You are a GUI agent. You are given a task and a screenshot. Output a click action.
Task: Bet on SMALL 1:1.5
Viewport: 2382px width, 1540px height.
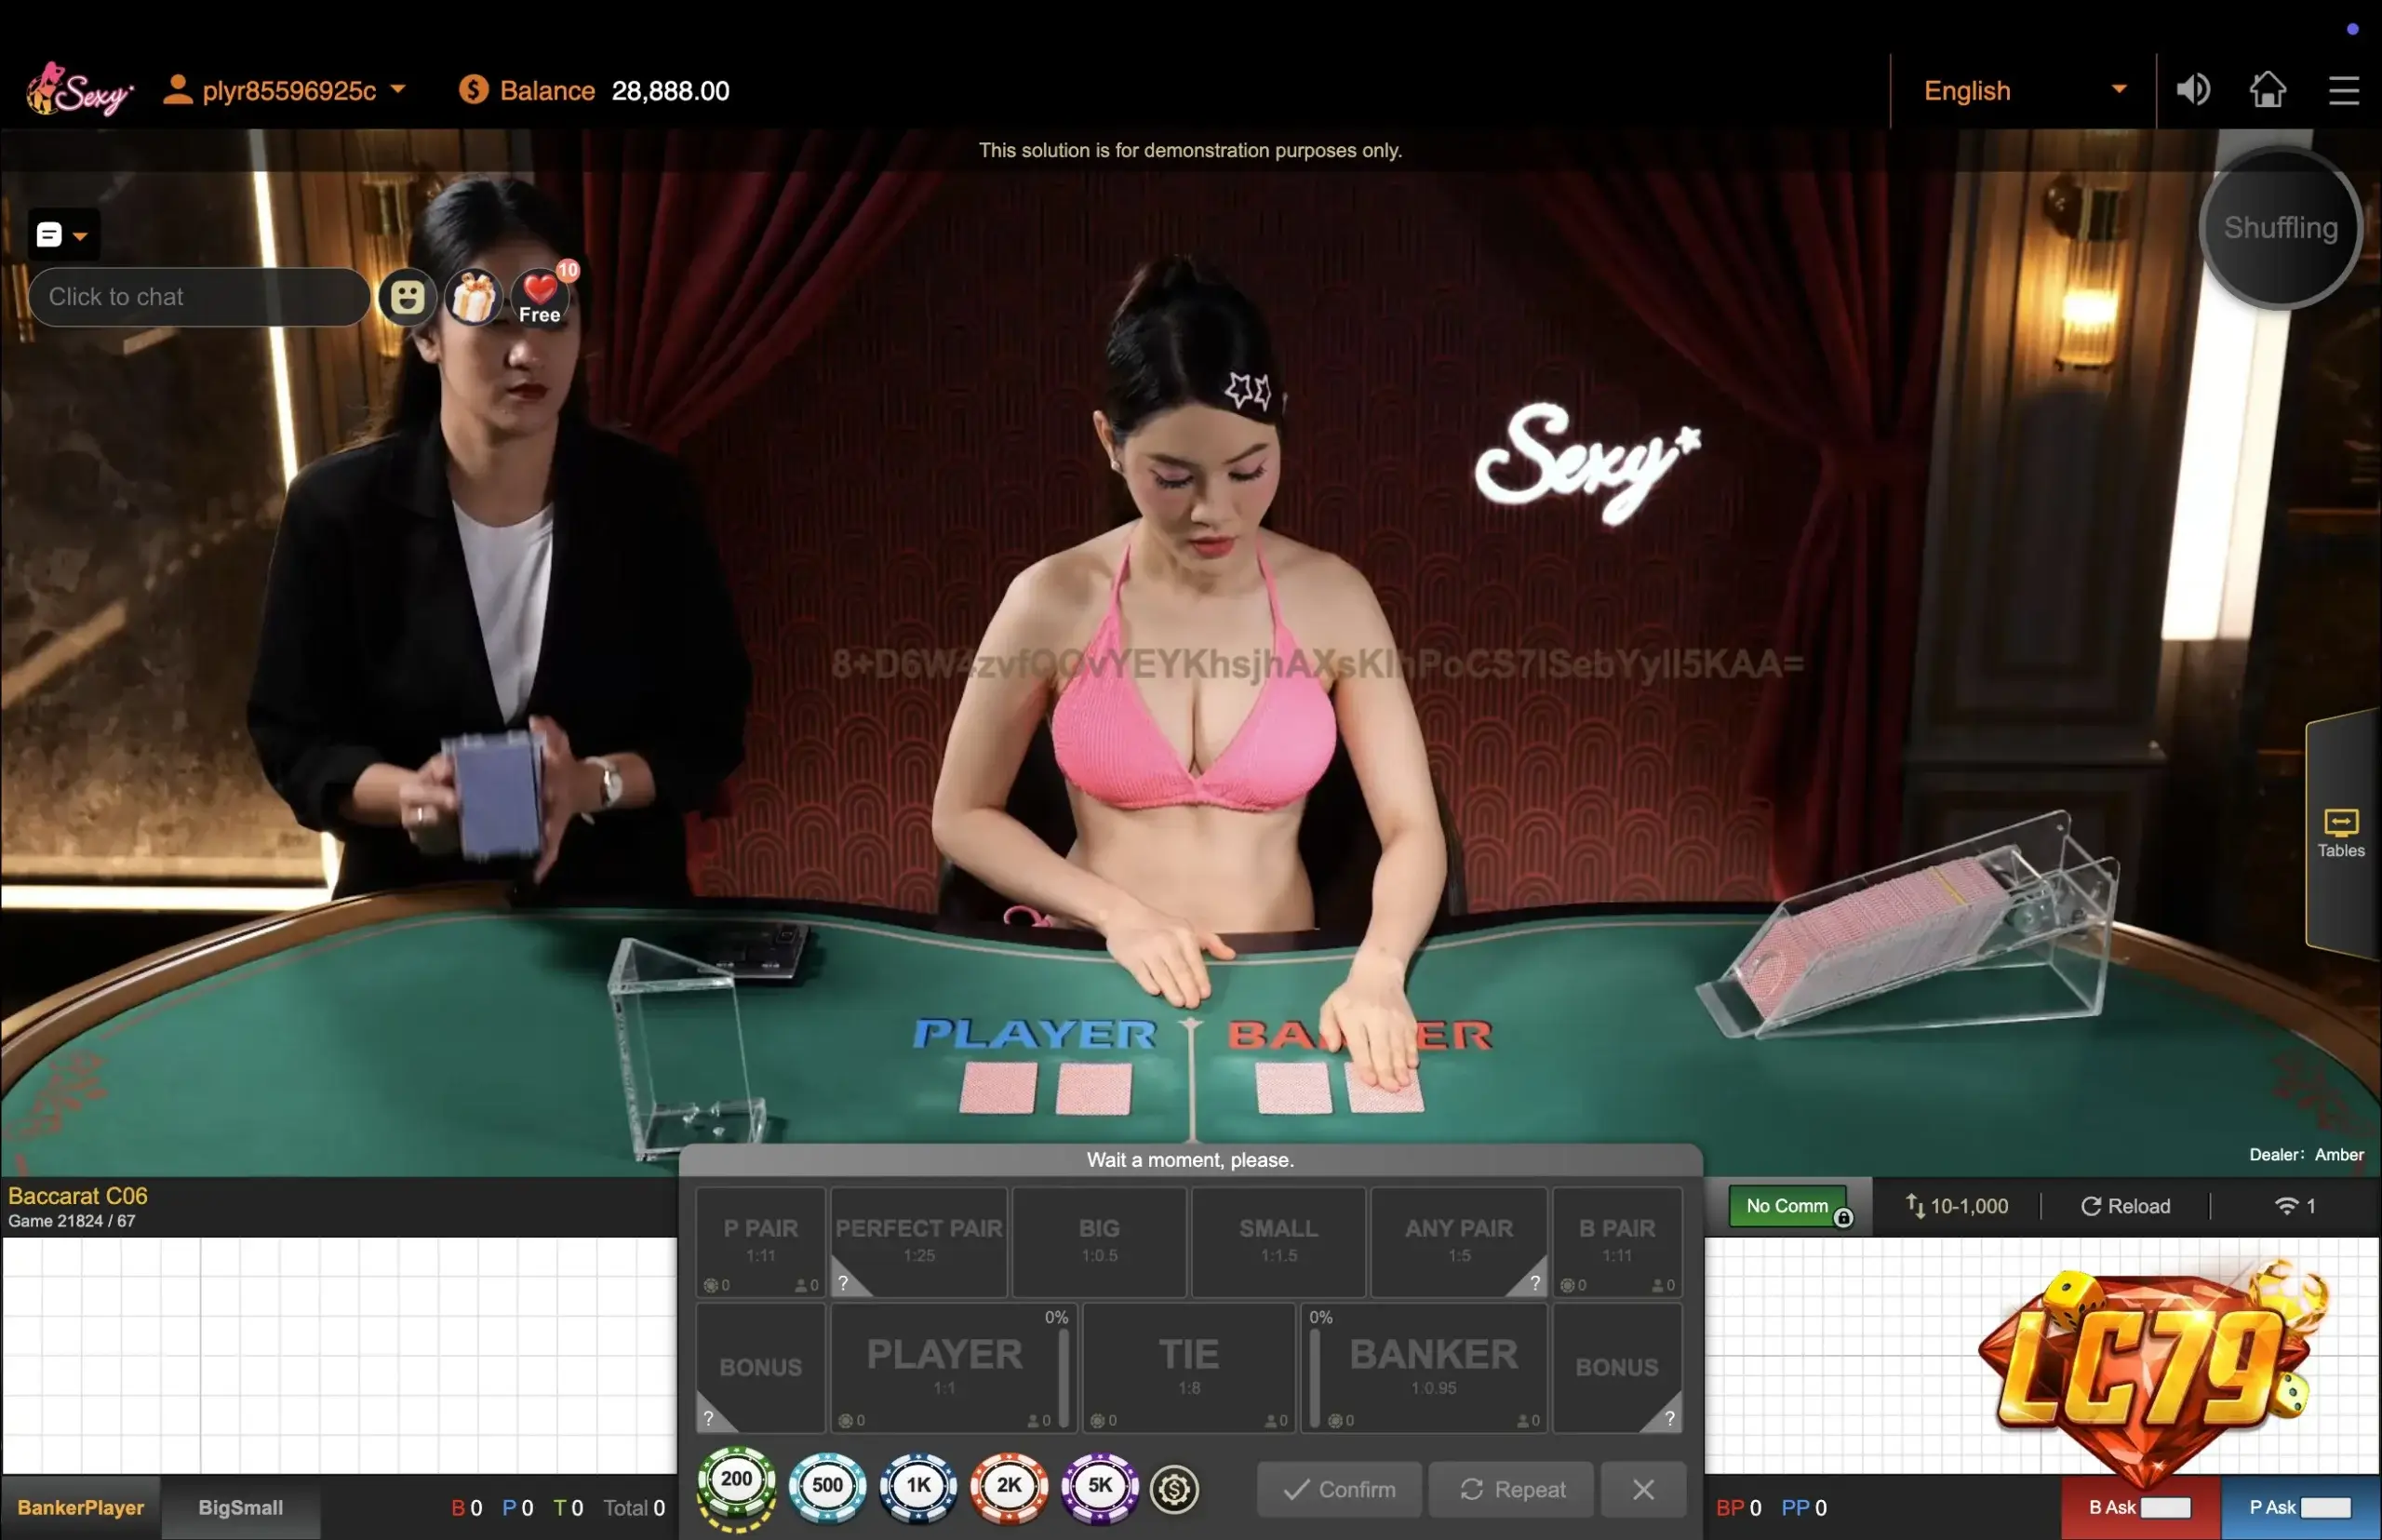point(1278,1241)
